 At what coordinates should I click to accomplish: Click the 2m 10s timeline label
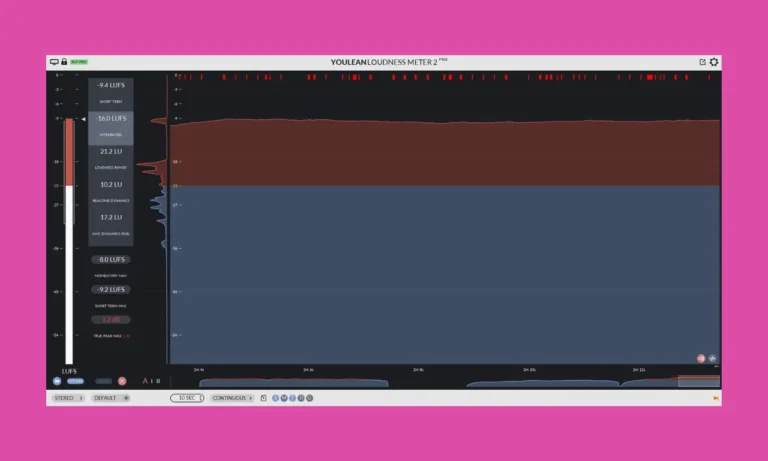click(529, 370)
